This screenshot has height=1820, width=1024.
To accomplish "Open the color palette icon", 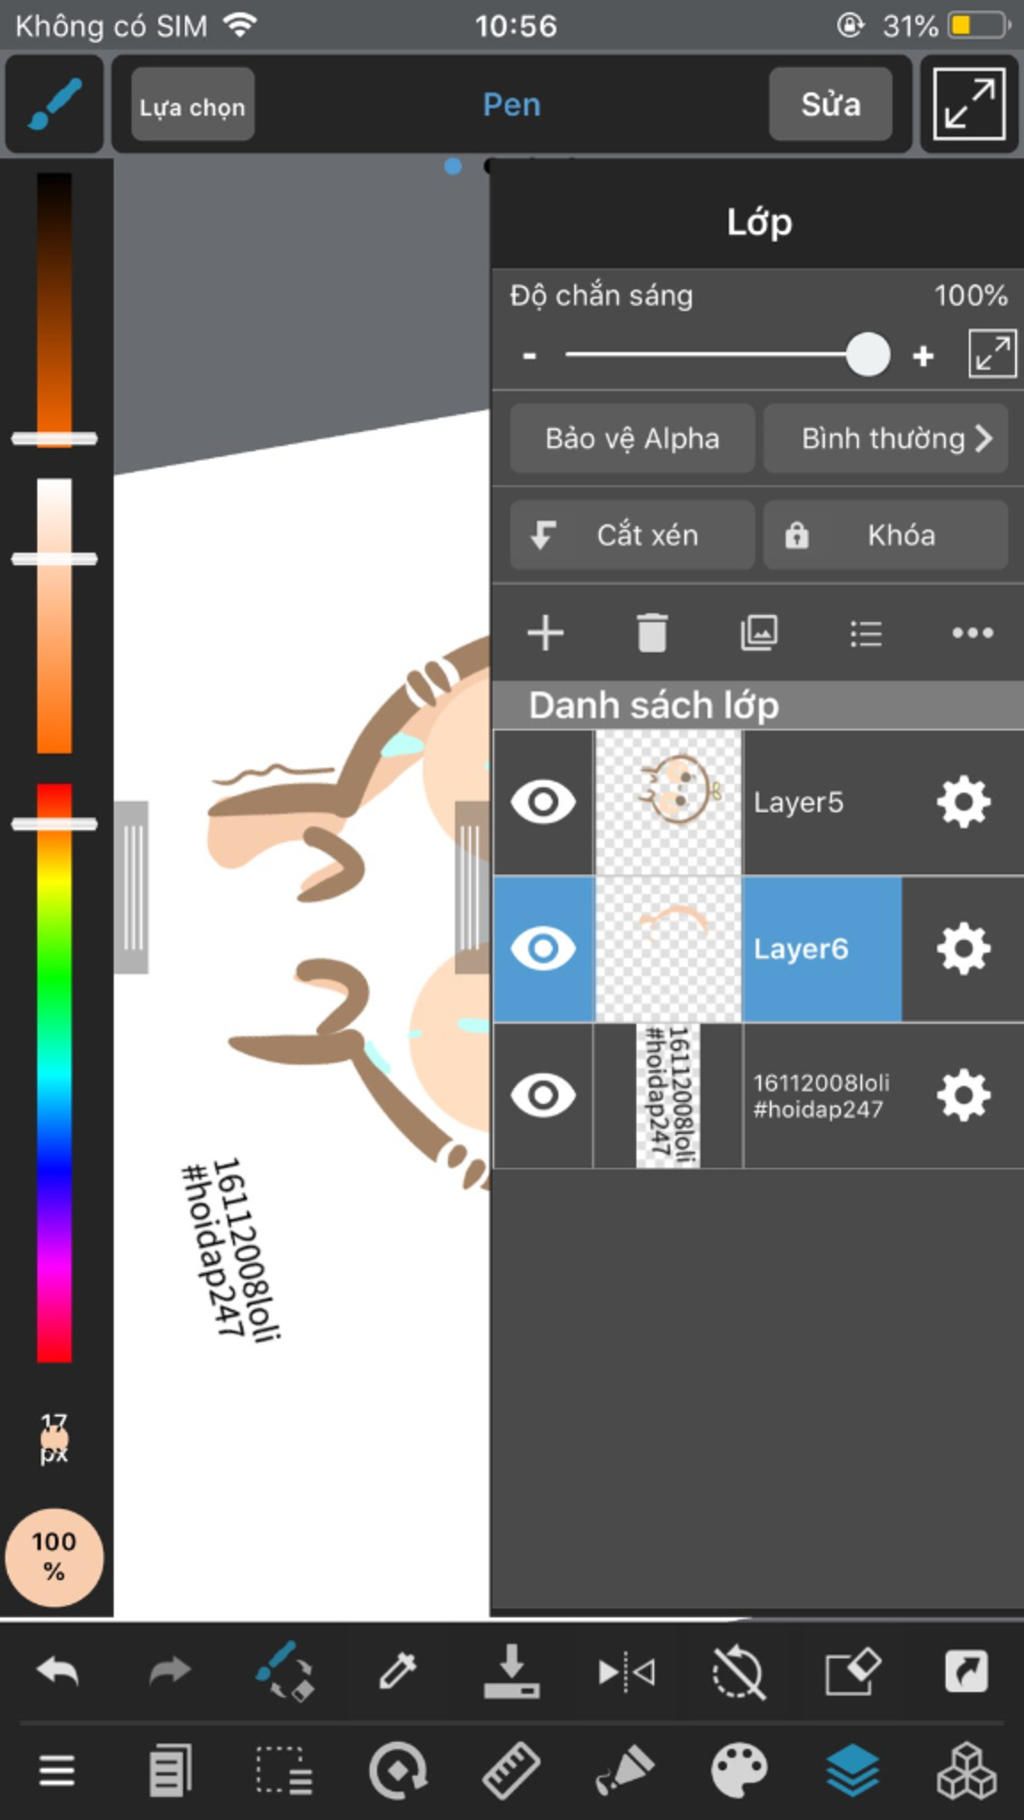I will (739, 1770).
